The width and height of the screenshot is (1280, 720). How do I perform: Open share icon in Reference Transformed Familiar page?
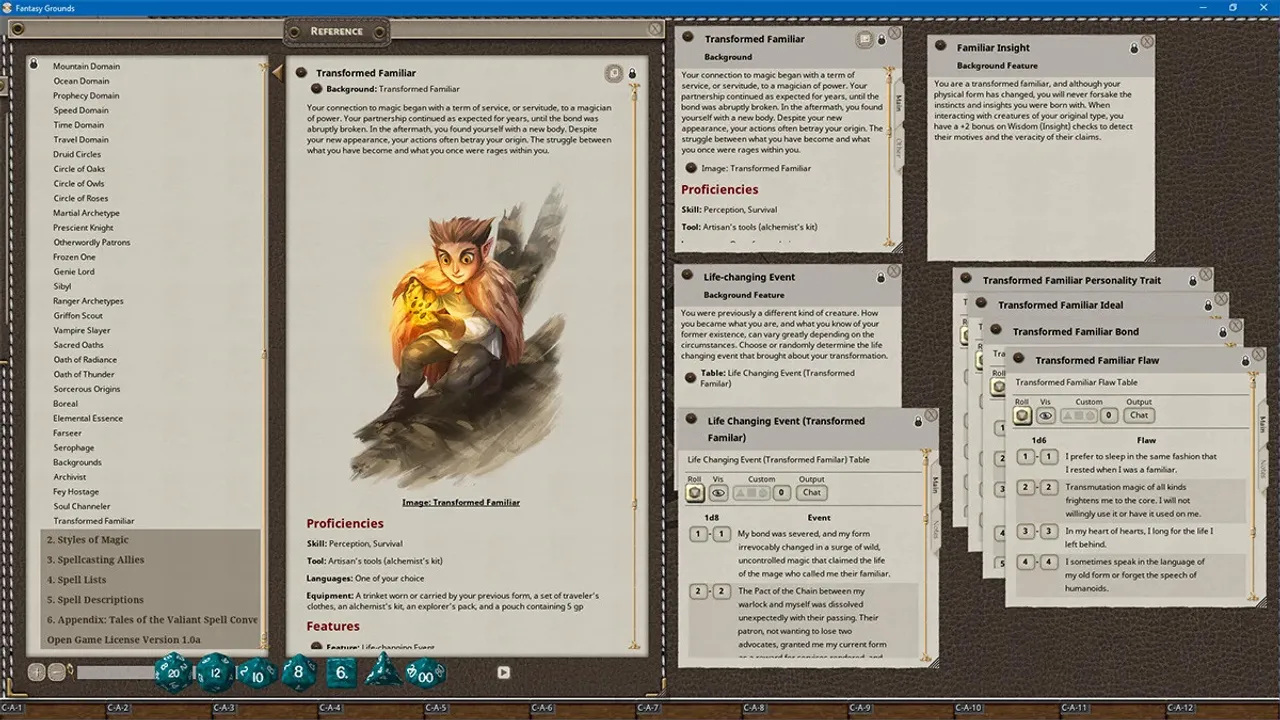coord(614,73)
